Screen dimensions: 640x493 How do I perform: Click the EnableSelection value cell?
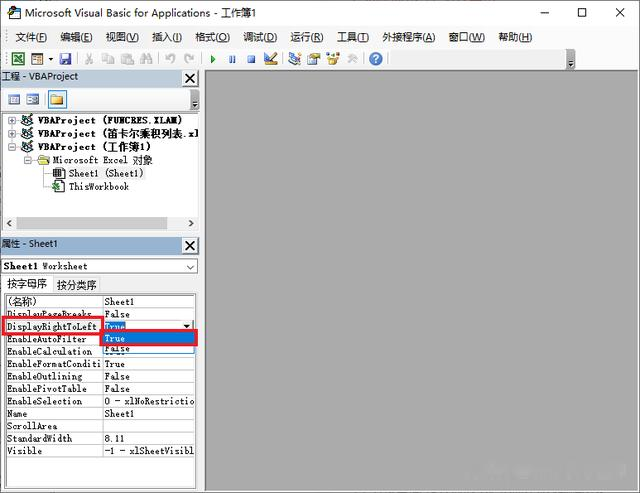[x=149, y=401]
